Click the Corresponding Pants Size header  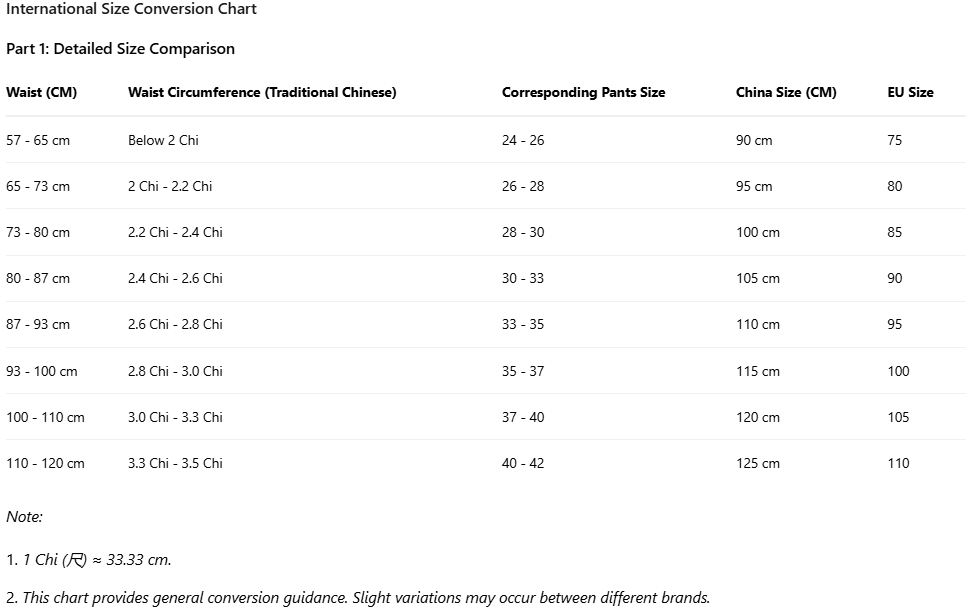click(x=583, y=92)
